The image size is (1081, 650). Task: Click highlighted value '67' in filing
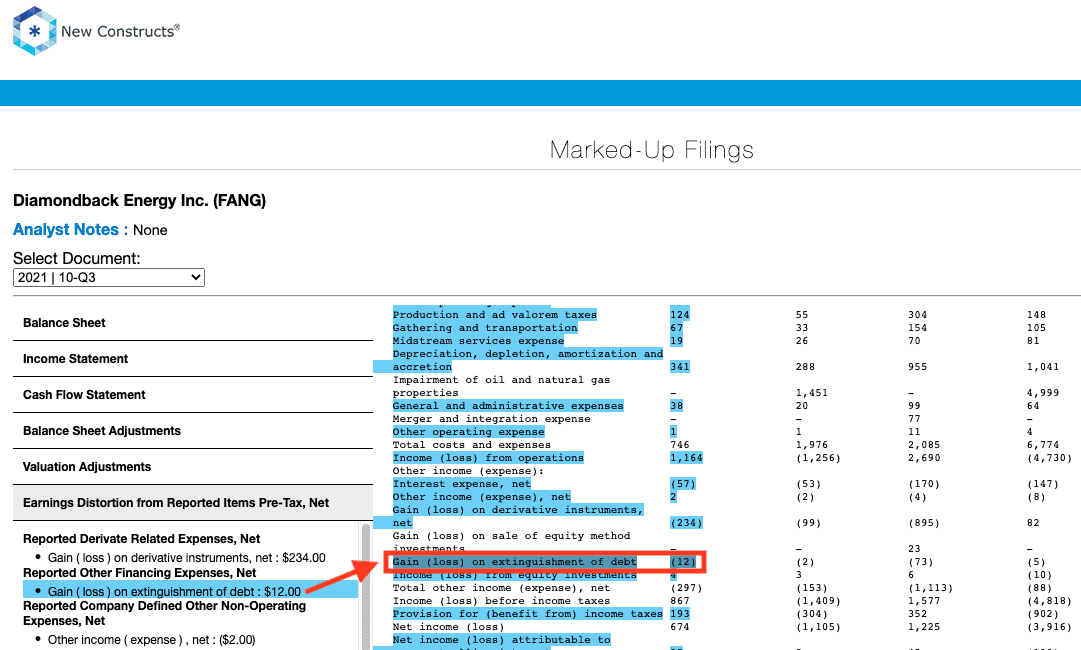tap(676, 328)
